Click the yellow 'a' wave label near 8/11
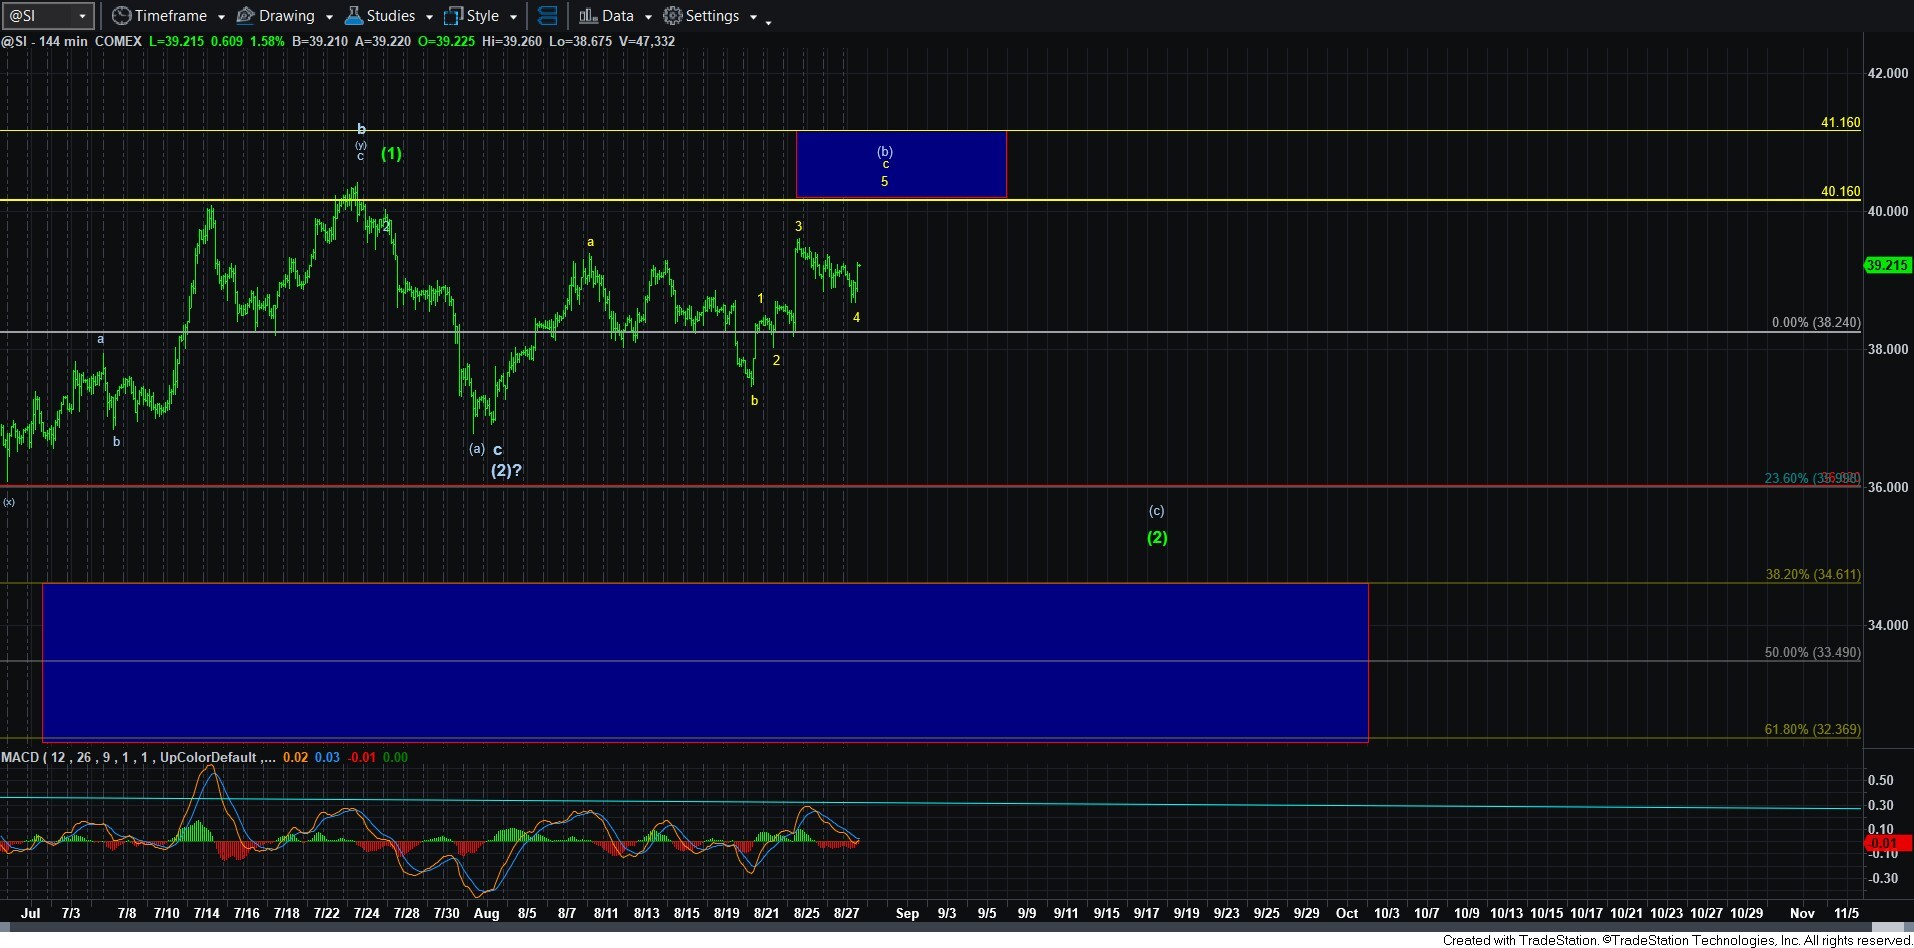Screen dimensions: 1914x948 591,242
